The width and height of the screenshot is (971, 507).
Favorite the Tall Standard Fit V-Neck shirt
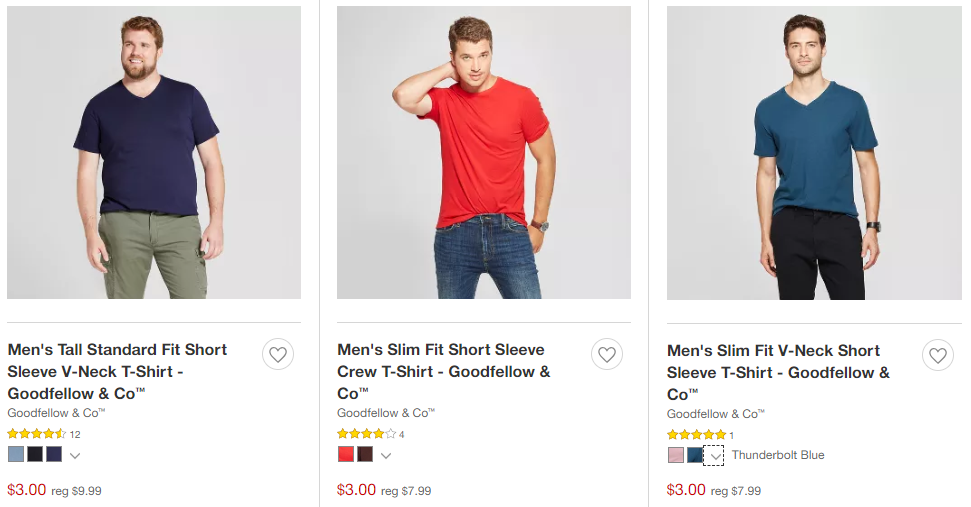(278, 354)
